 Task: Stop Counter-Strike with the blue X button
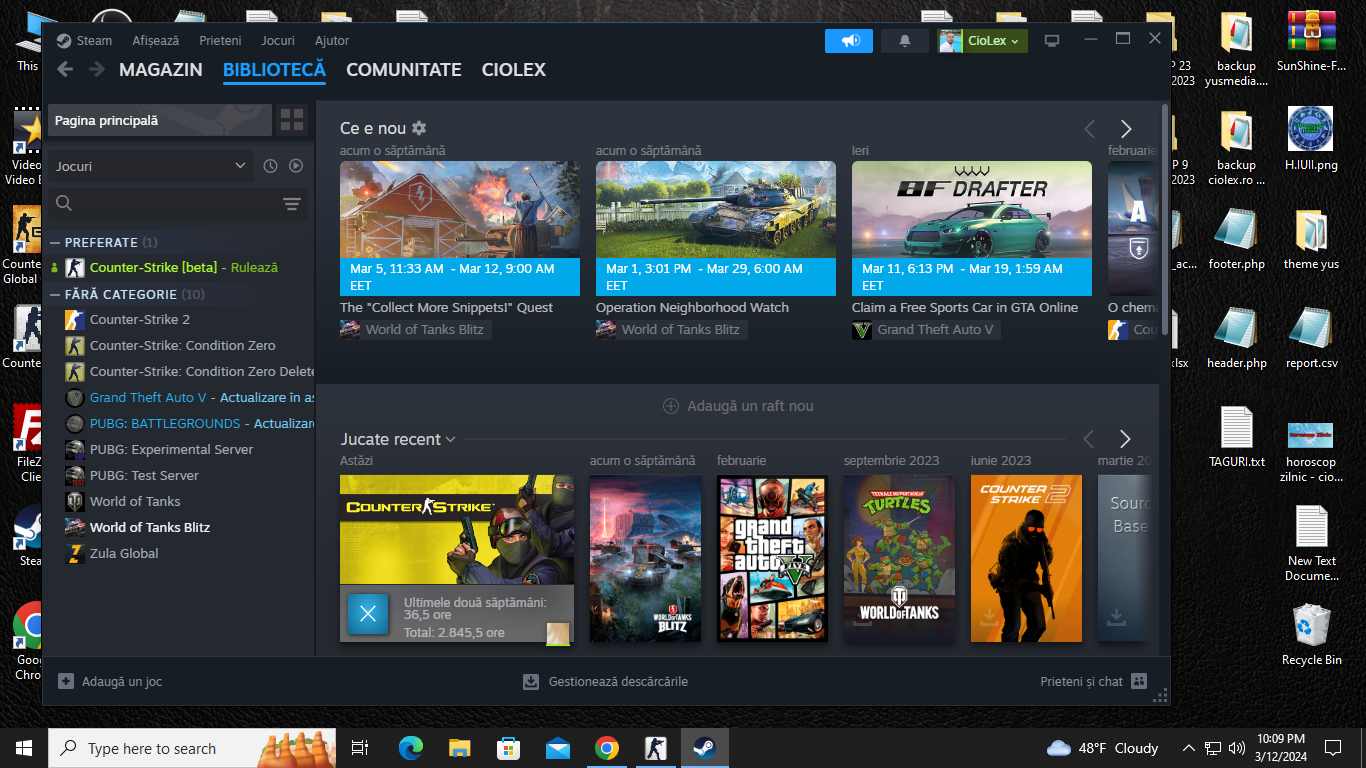367,614
